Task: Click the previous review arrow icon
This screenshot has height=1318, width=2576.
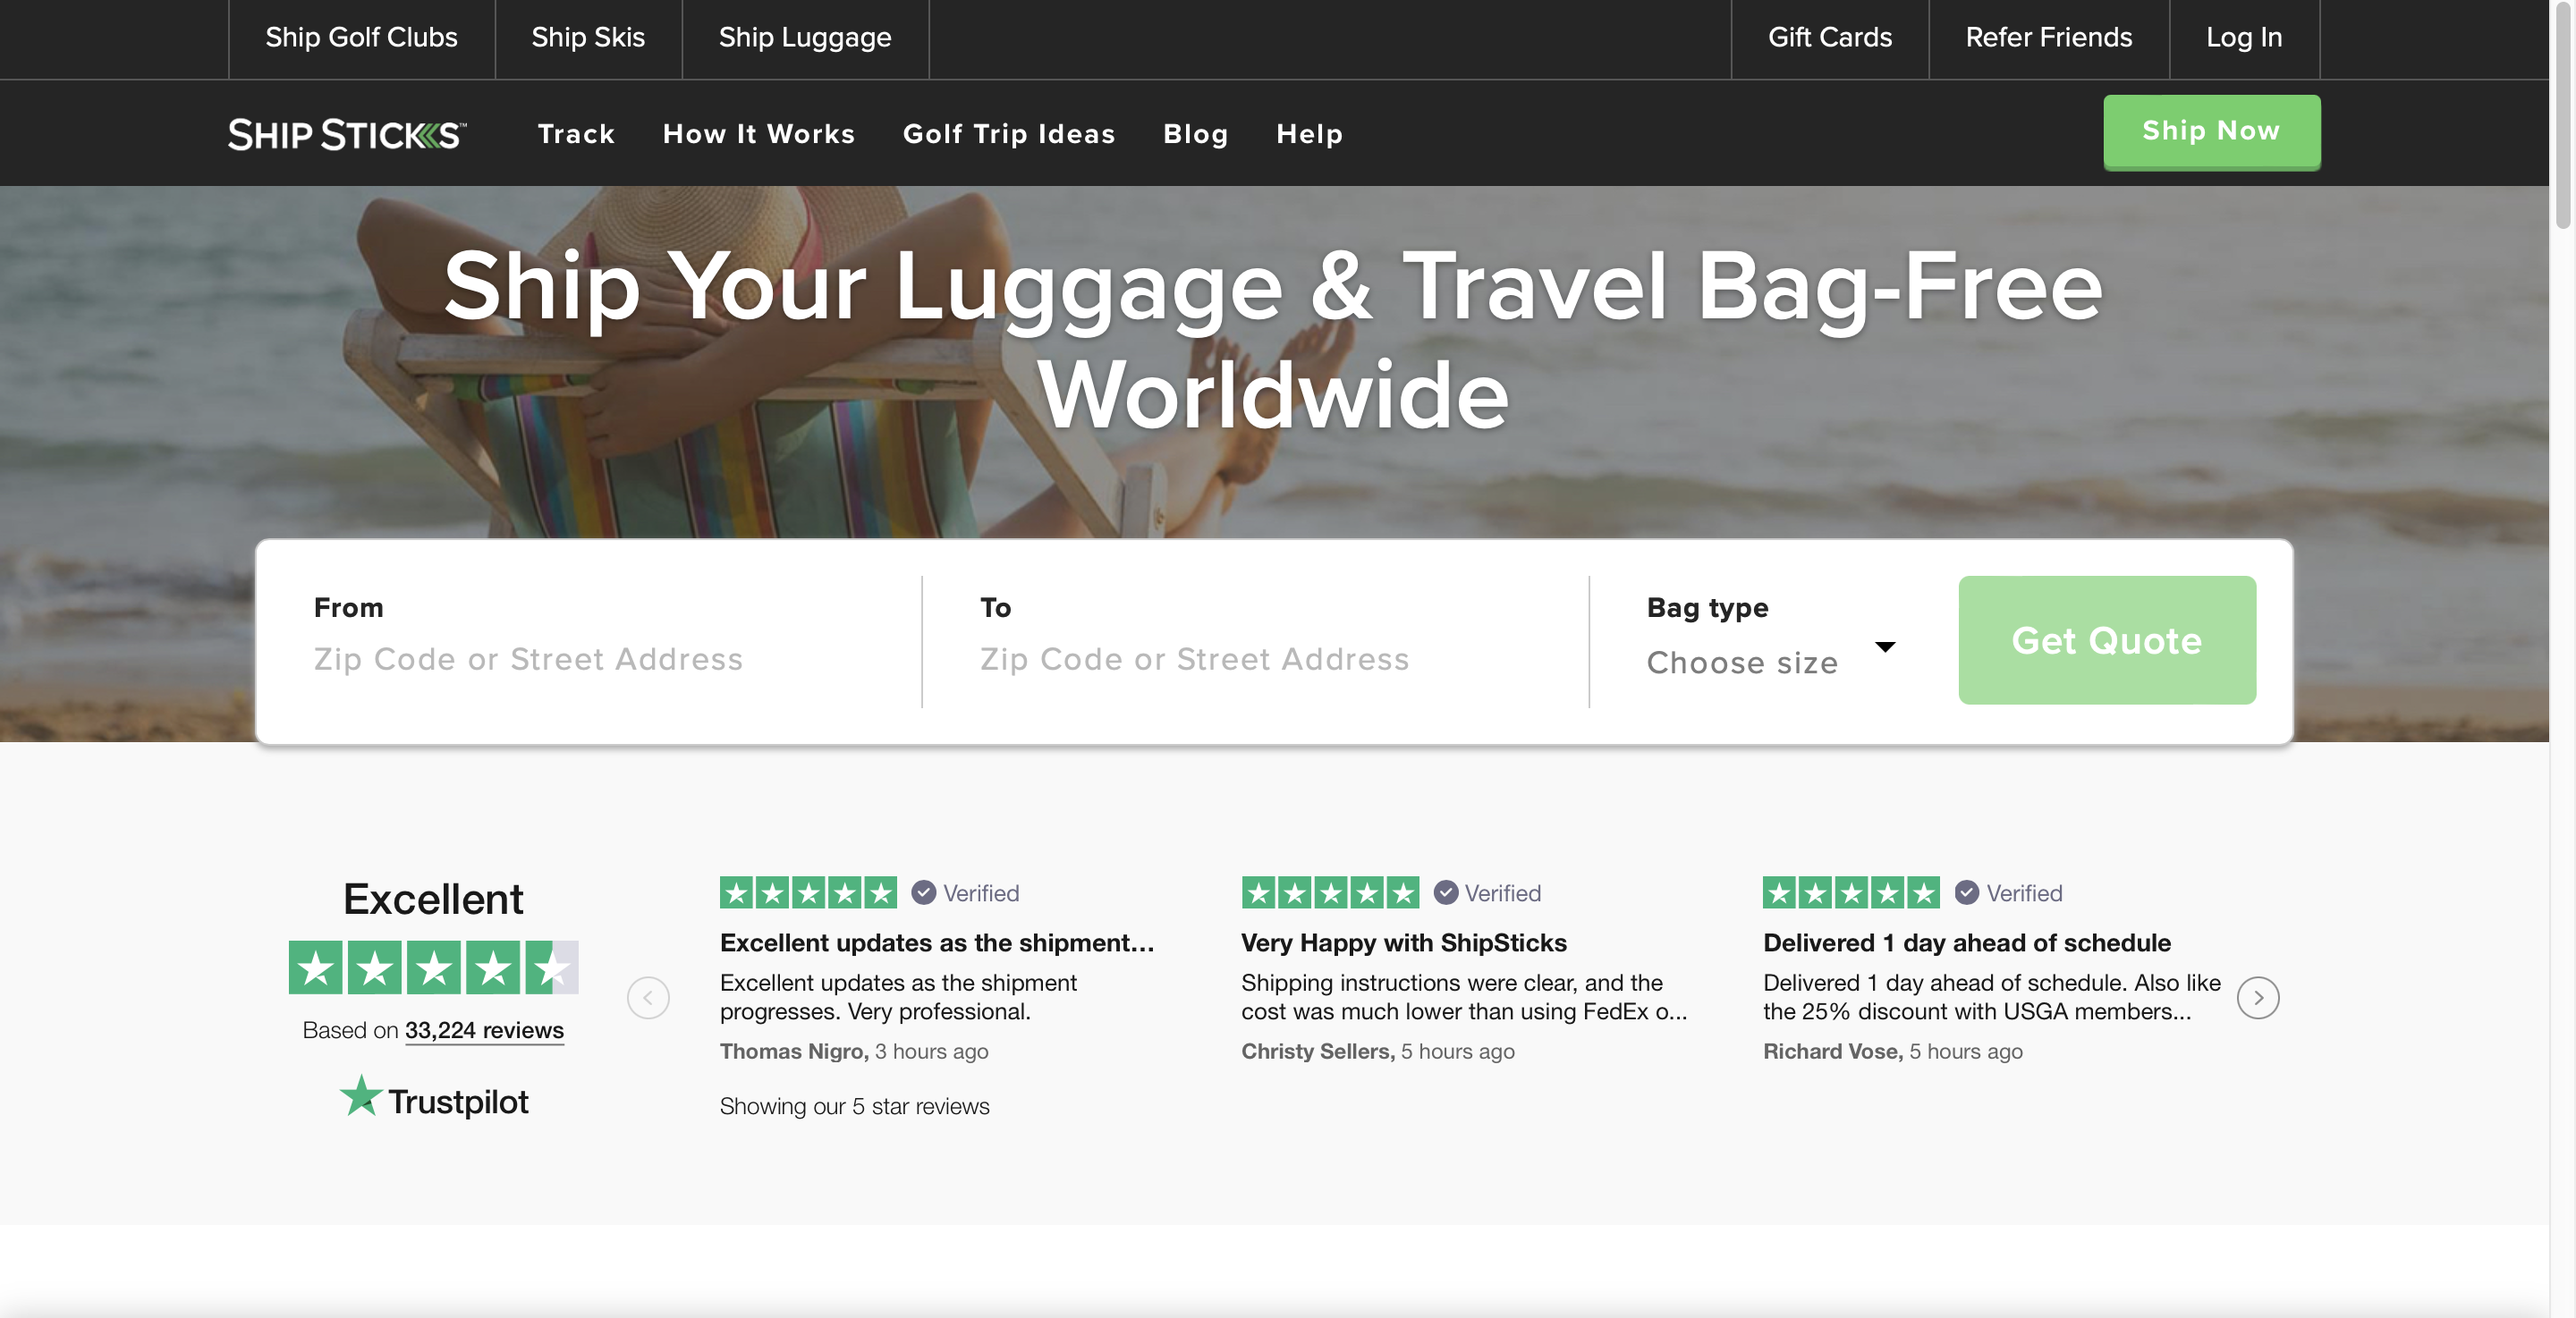Action: [648, 997]
